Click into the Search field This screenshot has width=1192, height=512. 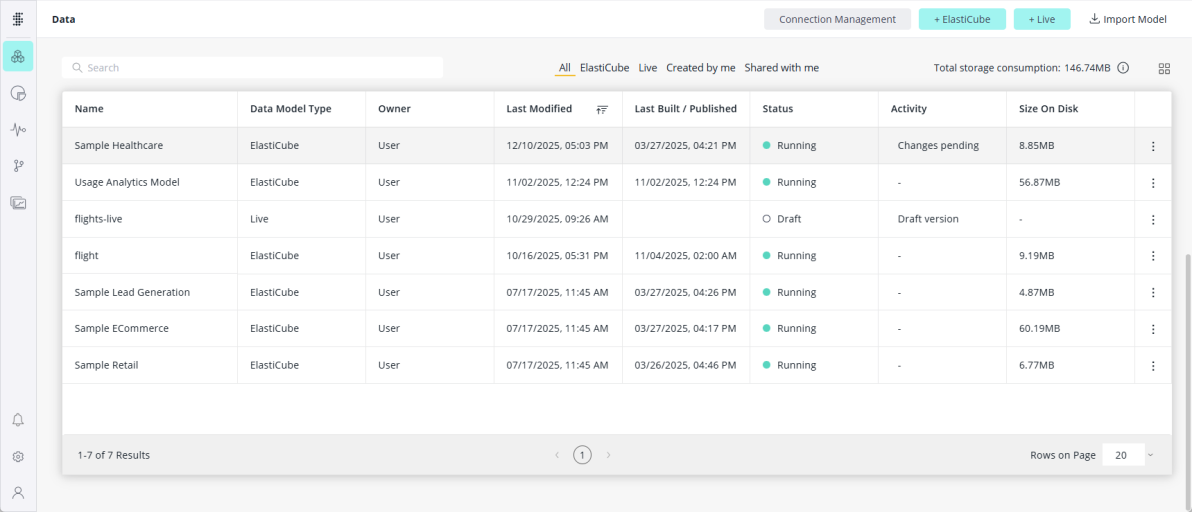pyautogui.click(x=252, y=68)
